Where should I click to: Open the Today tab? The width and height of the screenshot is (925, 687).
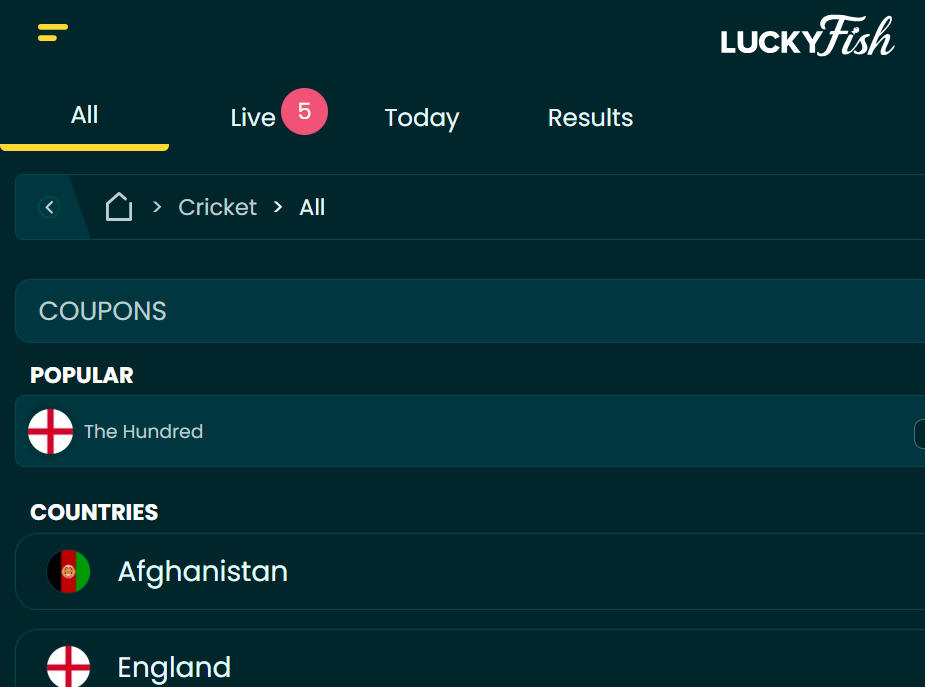click(422, 117)
